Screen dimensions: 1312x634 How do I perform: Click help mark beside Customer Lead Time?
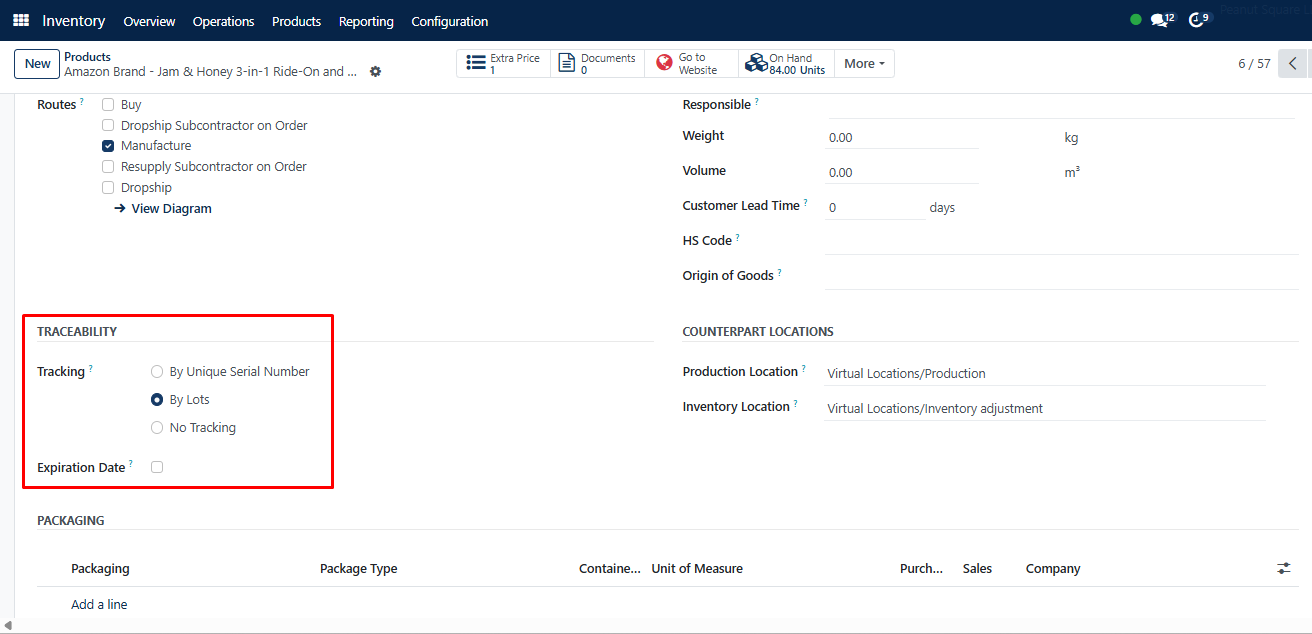pyautogui.click(x=805, y=202)
